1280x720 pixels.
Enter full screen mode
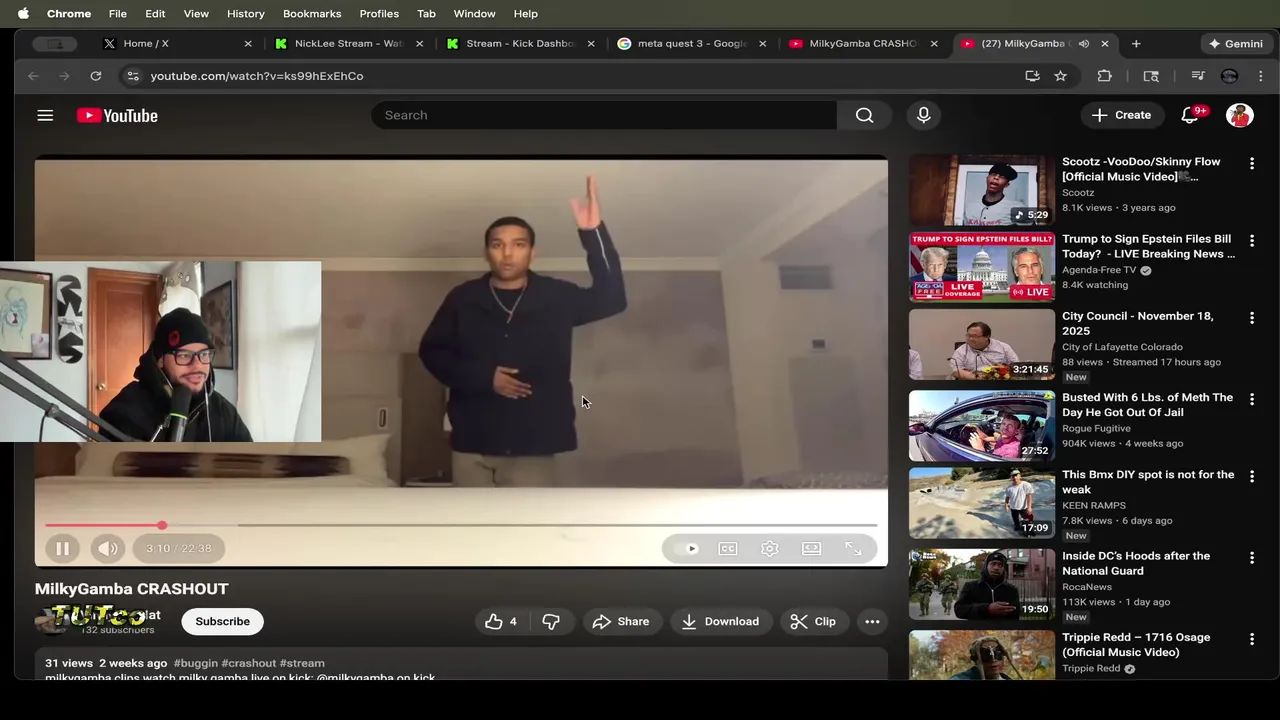coord(853,548)
